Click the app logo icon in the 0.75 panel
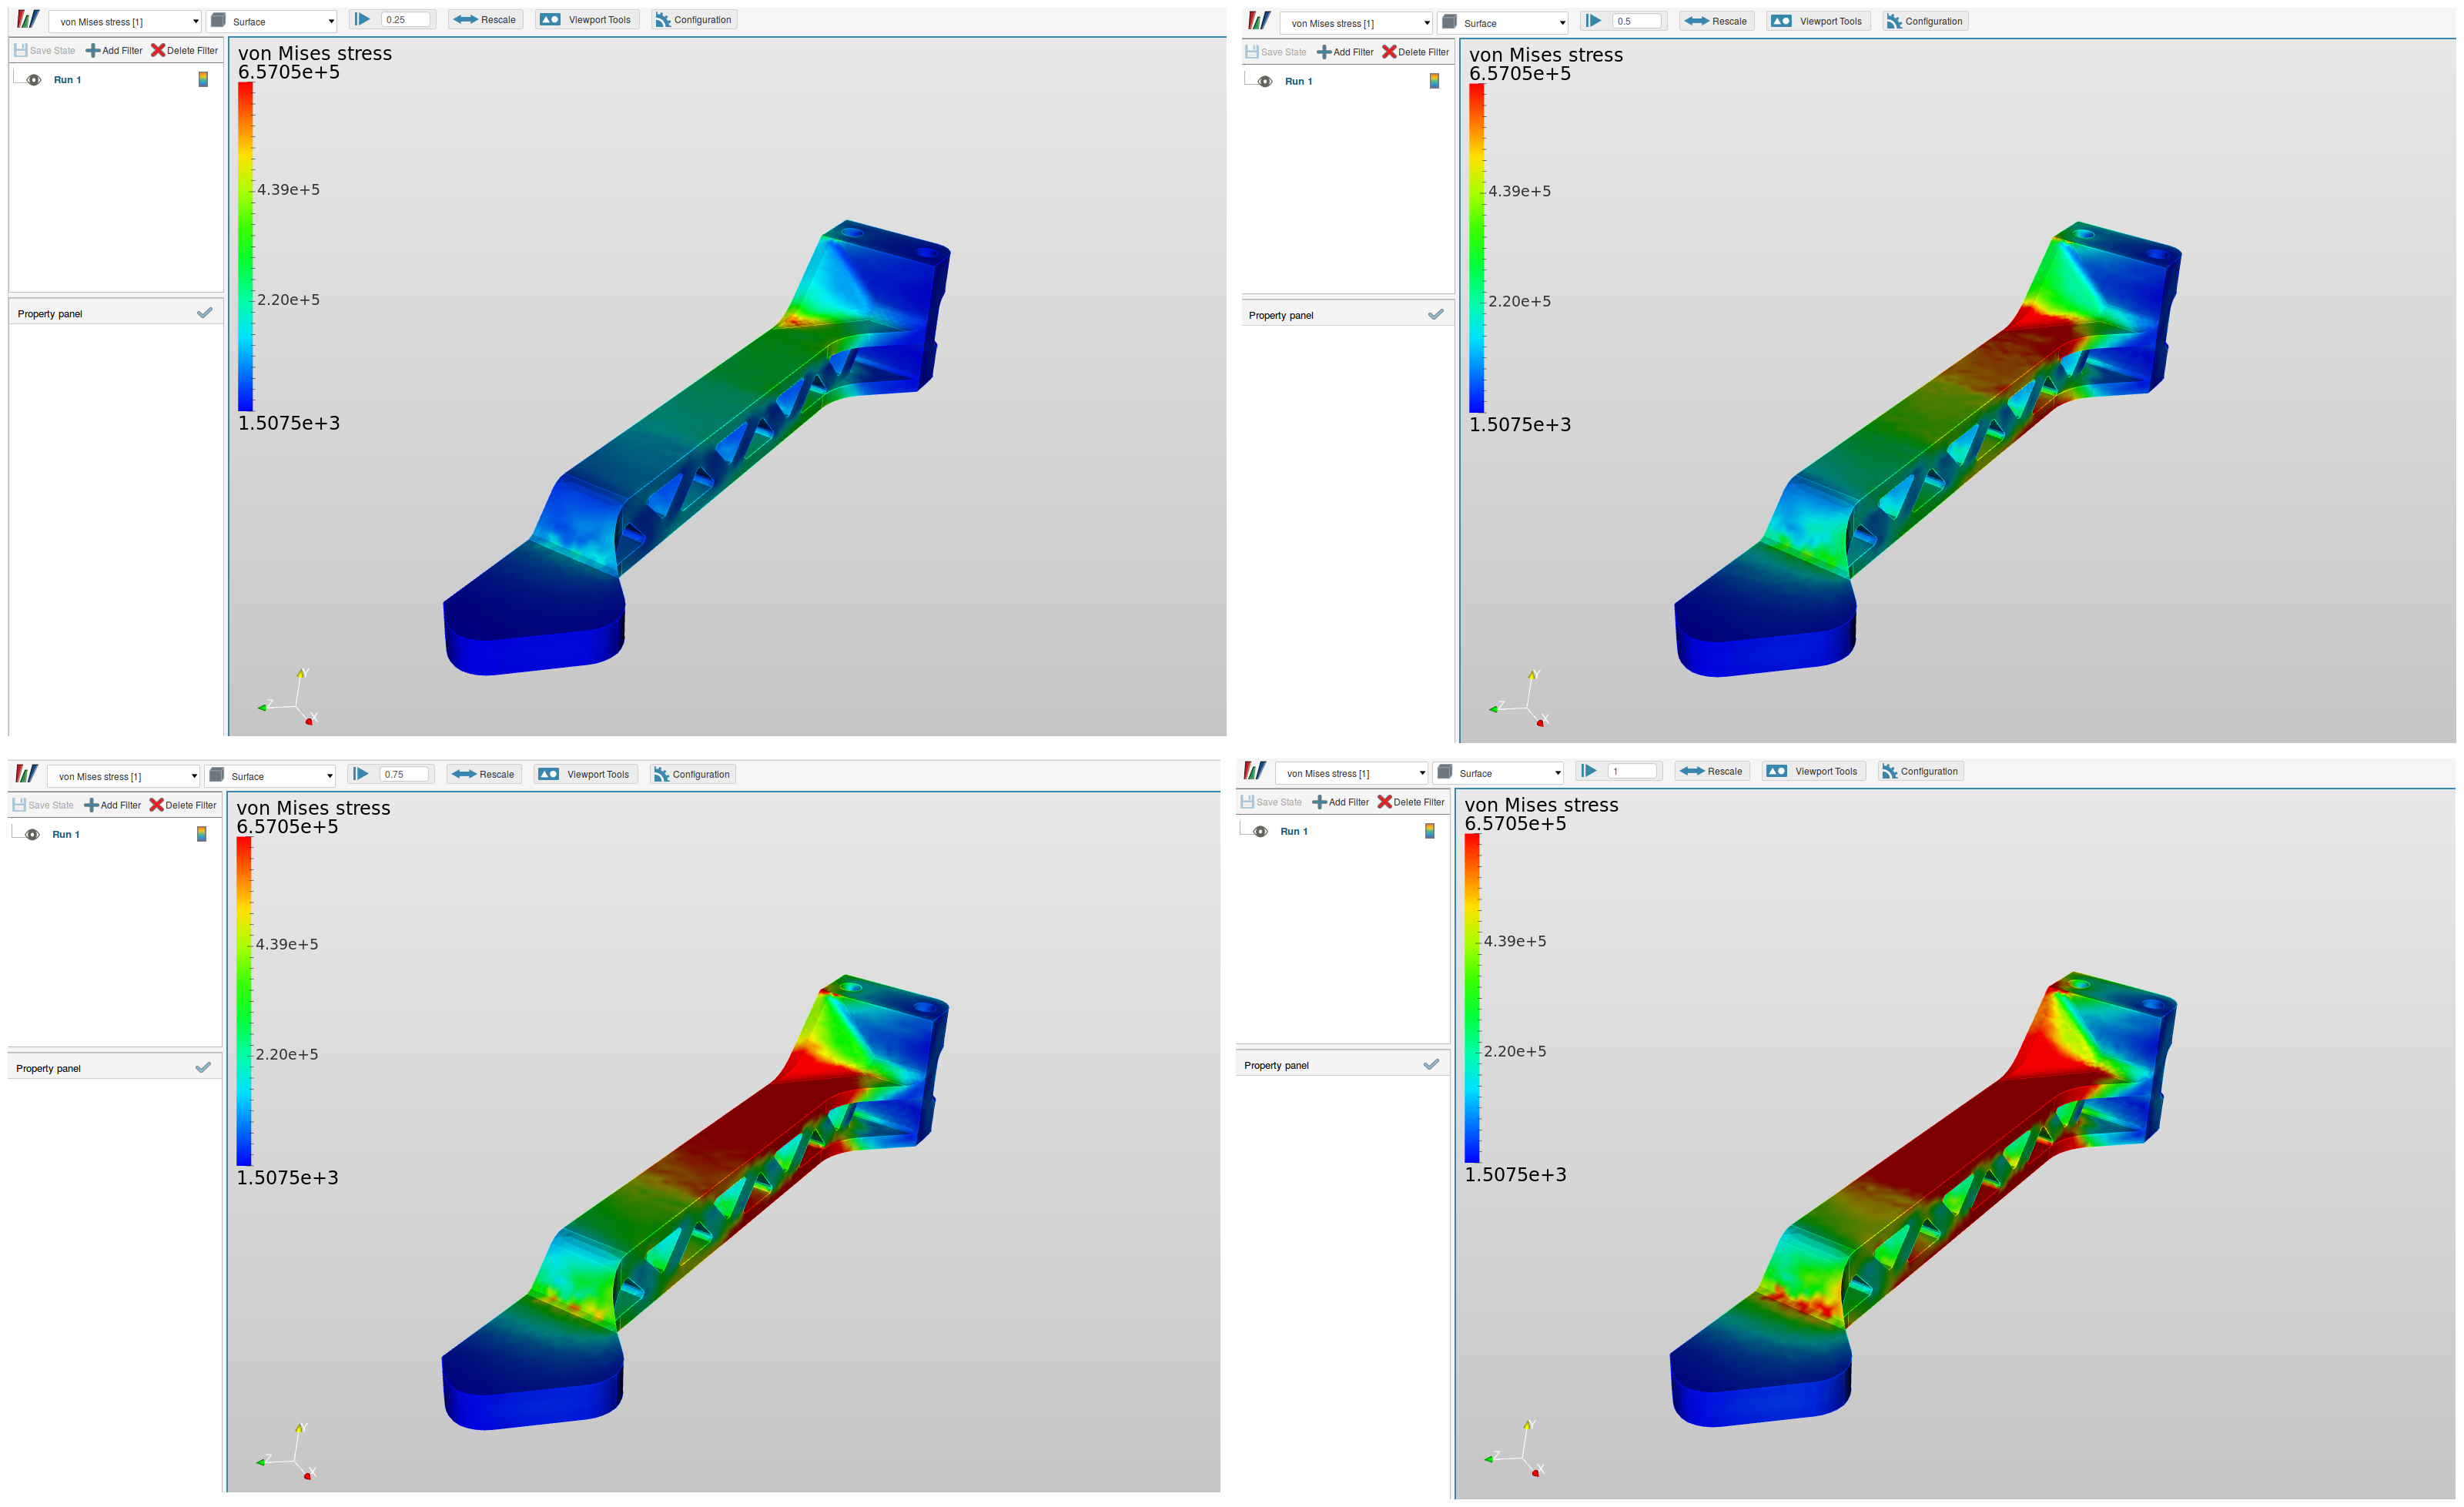The height and width of the screenshot is (1507, 2464). pos(27,774)
